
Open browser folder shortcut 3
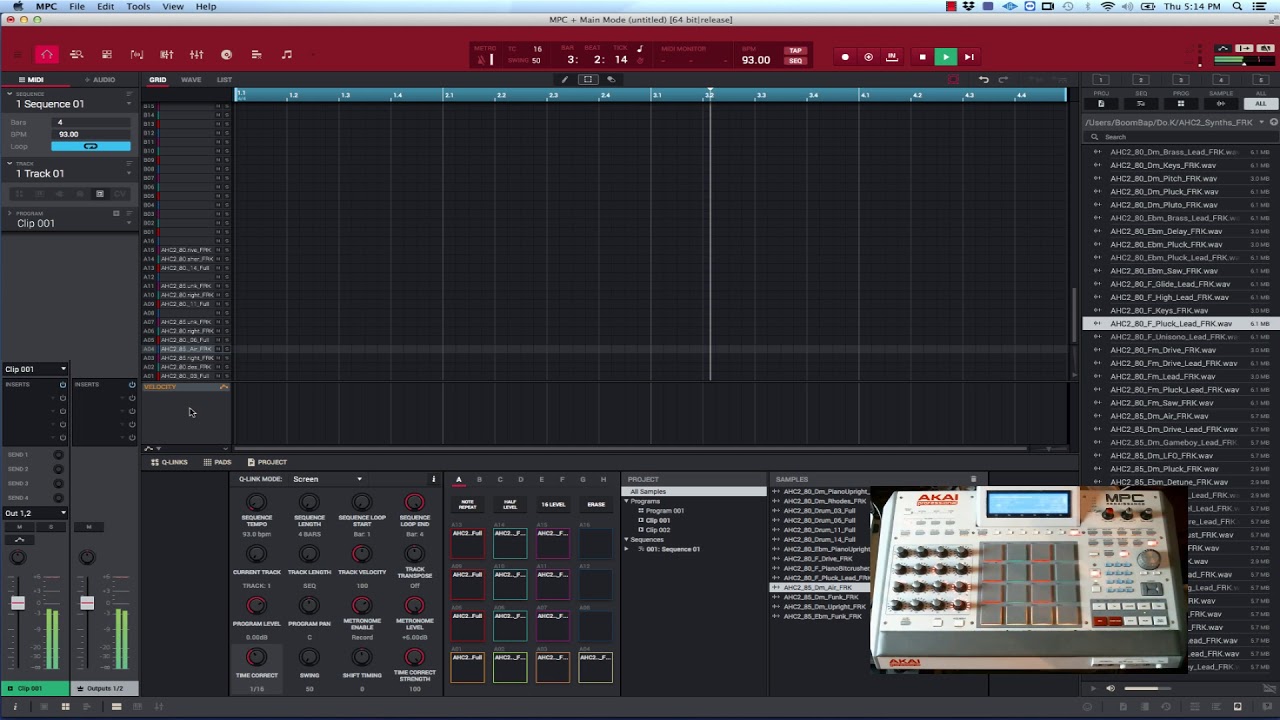point(1181,80)
